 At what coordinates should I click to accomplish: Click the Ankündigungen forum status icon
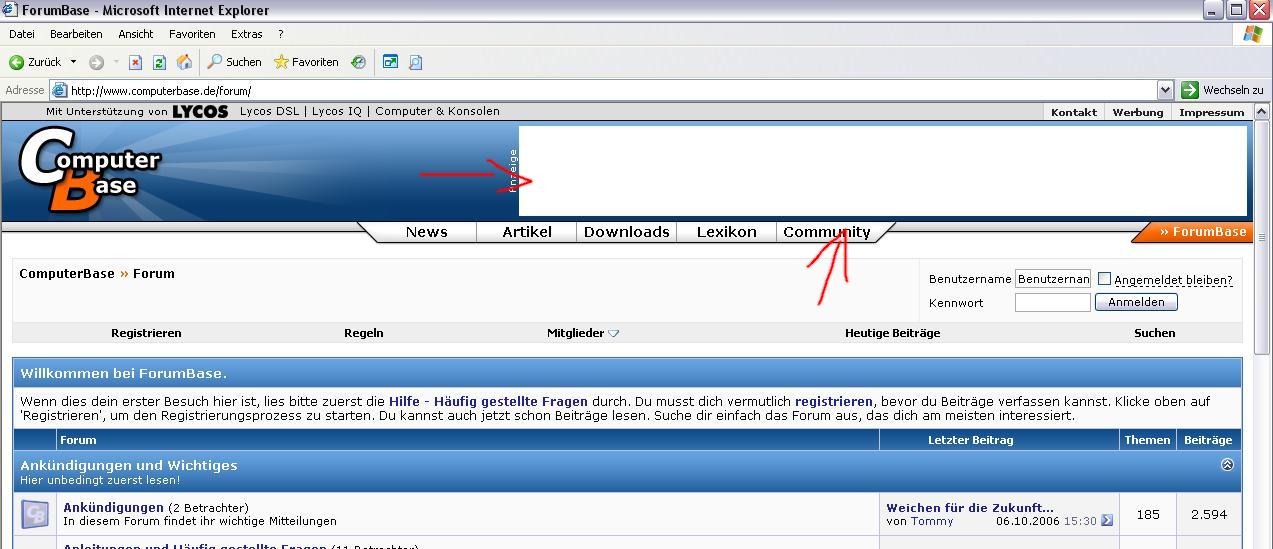coord(35,514)
